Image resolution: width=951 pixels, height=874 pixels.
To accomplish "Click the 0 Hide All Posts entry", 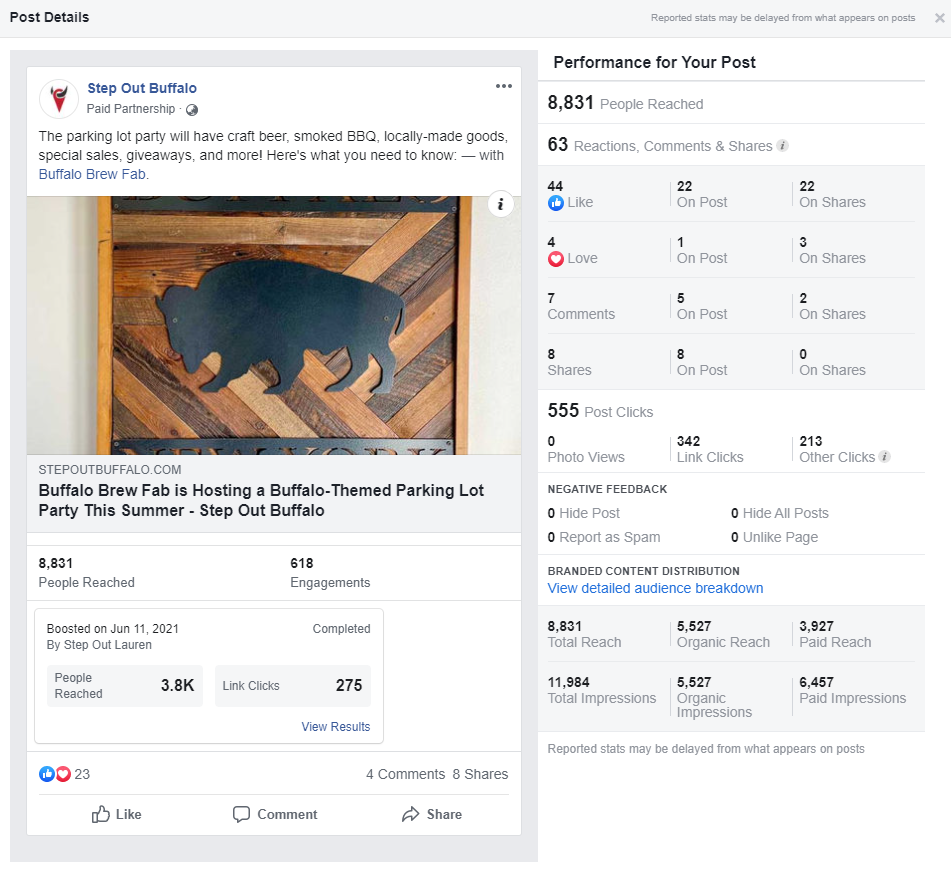I will pos(779,513).
